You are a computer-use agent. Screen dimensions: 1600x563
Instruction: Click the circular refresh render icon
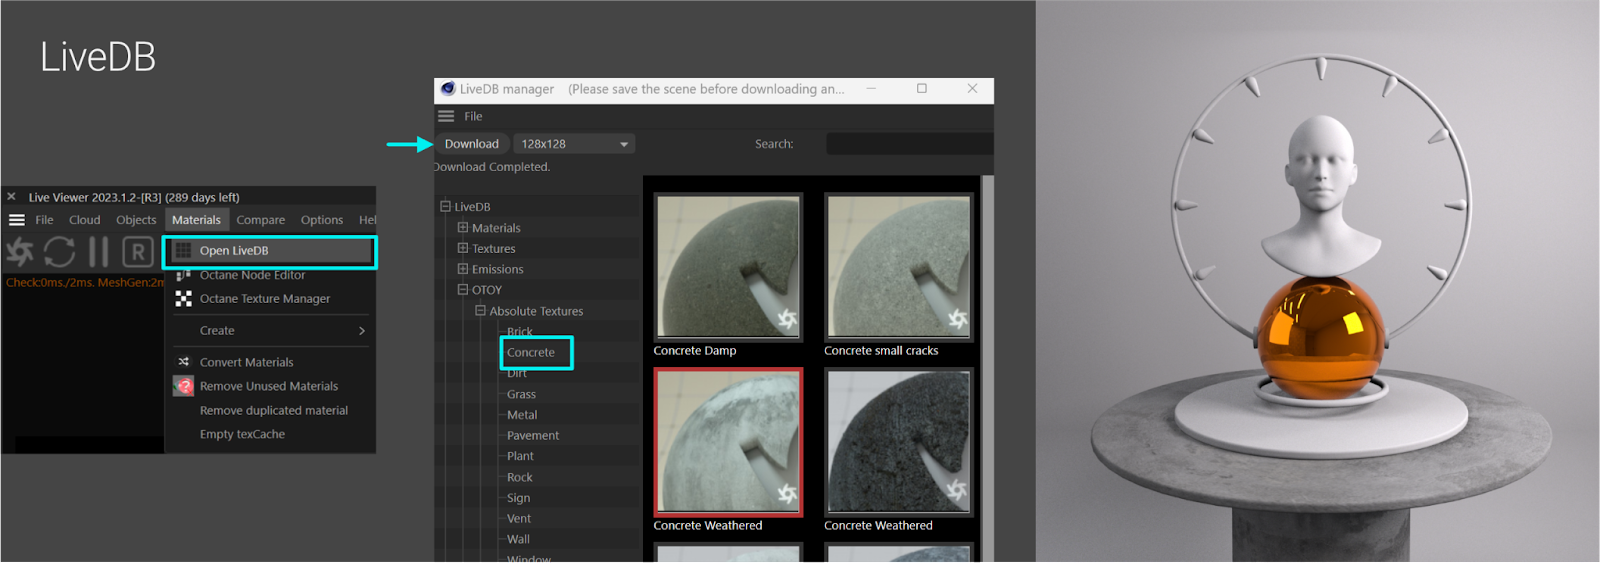pyautogui.click(x=59, y=252)
